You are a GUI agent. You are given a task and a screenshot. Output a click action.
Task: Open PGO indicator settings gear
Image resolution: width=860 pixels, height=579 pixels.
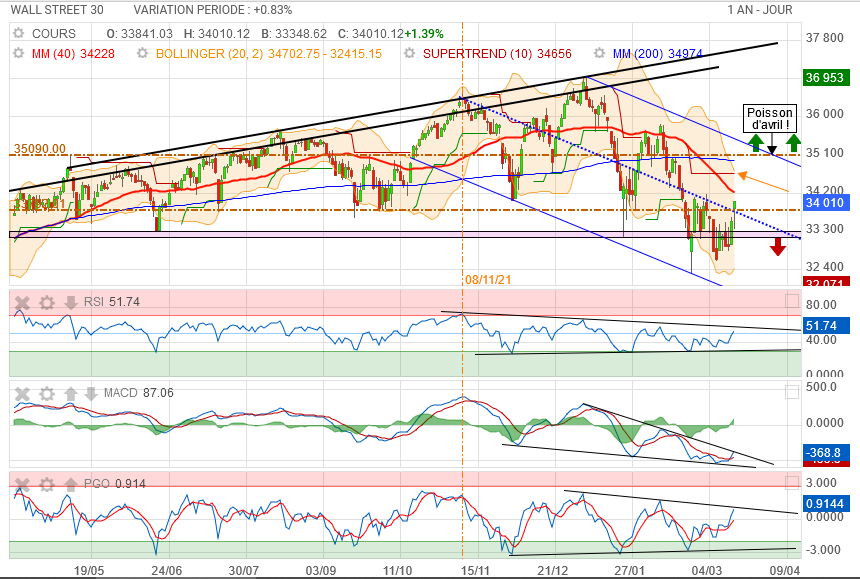(47, 484)
